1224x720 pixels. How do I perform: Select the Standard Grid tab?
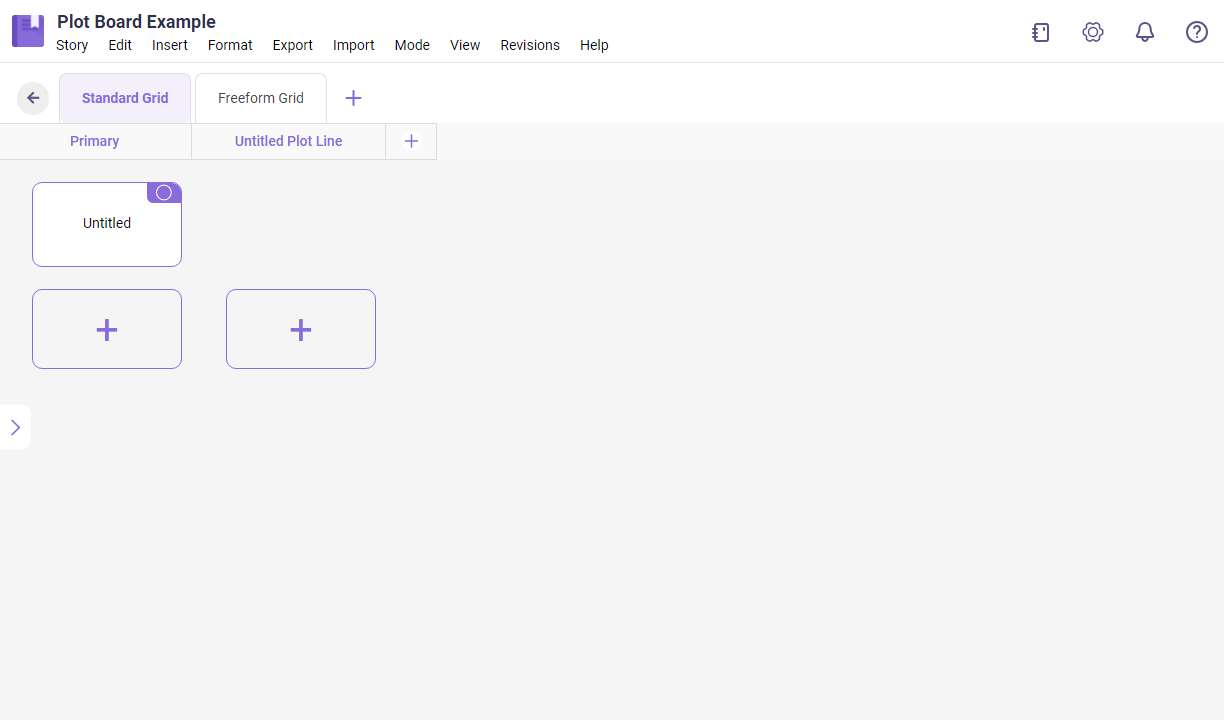pyautogui.click(x=125, y=98)
